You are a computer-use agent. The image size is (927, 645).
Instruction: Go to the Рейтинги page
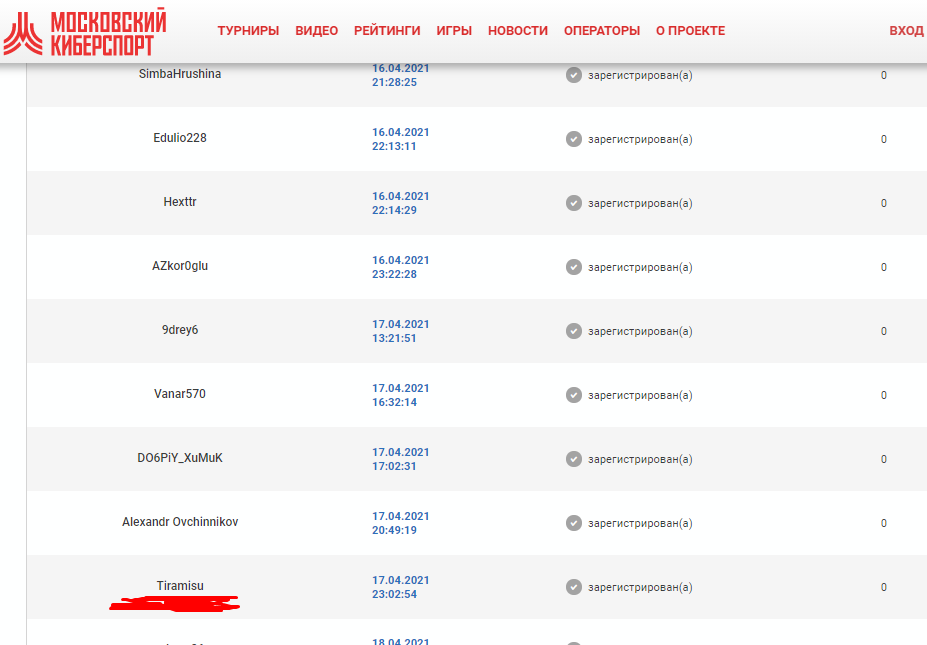(387, 31)
